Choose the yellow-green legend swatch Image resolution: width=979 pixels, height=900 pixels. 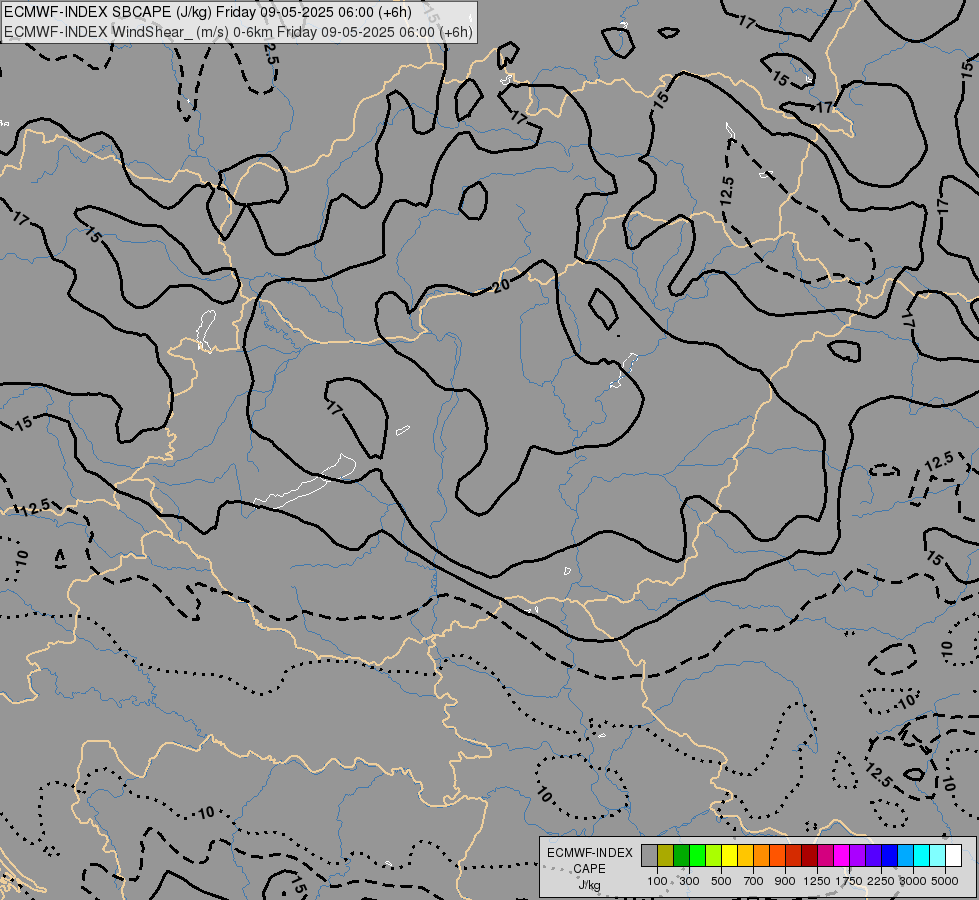[714, 856]
